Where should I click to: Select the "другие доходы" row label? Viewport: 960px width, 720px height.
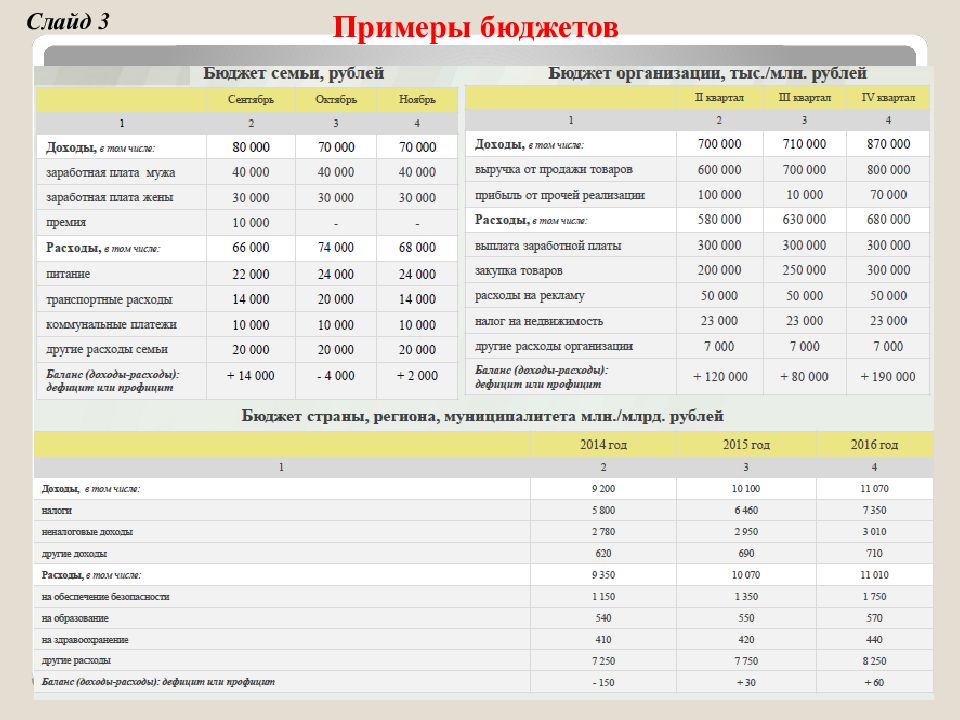point(74,553)
